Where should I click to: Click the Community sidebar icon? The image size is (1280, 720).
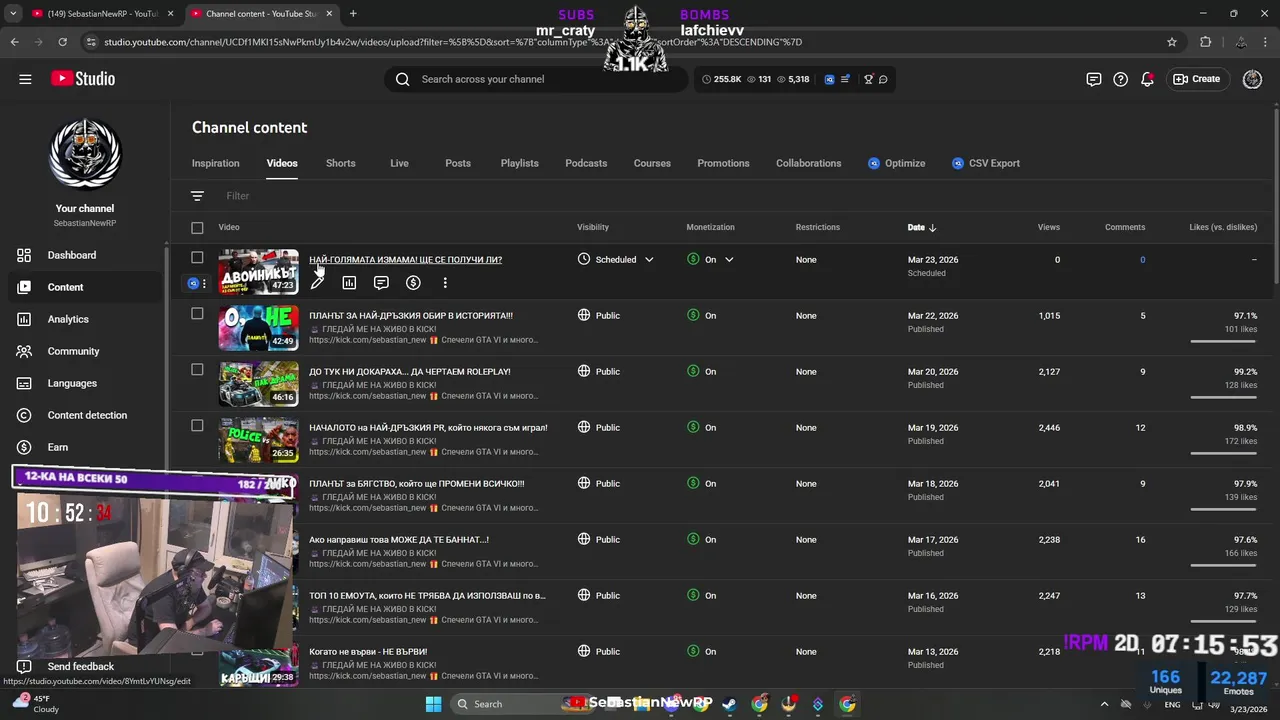pos(24,351)
